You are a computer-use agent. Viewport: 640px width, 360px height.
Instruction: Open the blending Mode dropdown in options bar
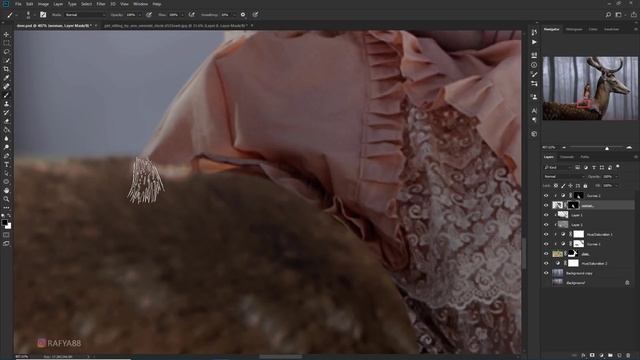coord(85,15)
